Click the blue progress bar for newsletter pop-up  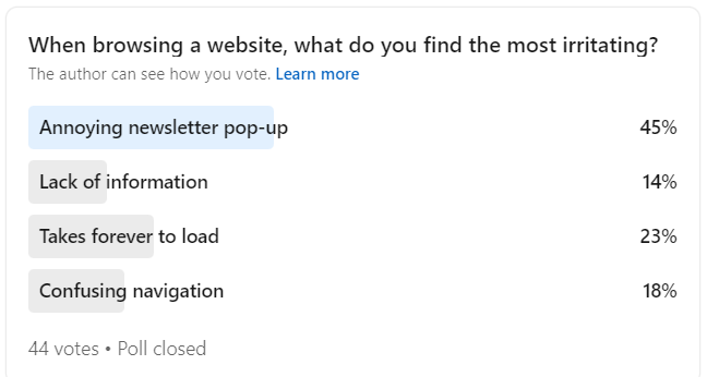click(x=151, y=128)
